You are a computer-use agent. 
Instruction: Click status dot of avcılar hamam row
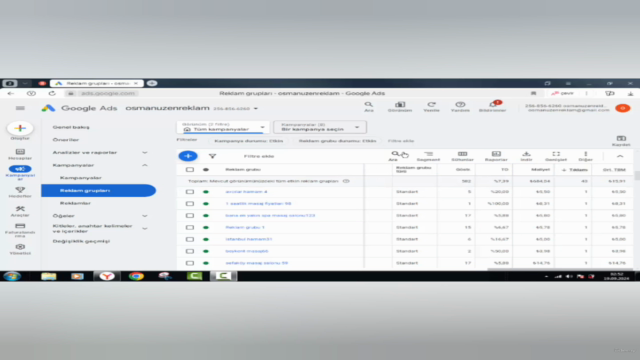click(206, 191)
